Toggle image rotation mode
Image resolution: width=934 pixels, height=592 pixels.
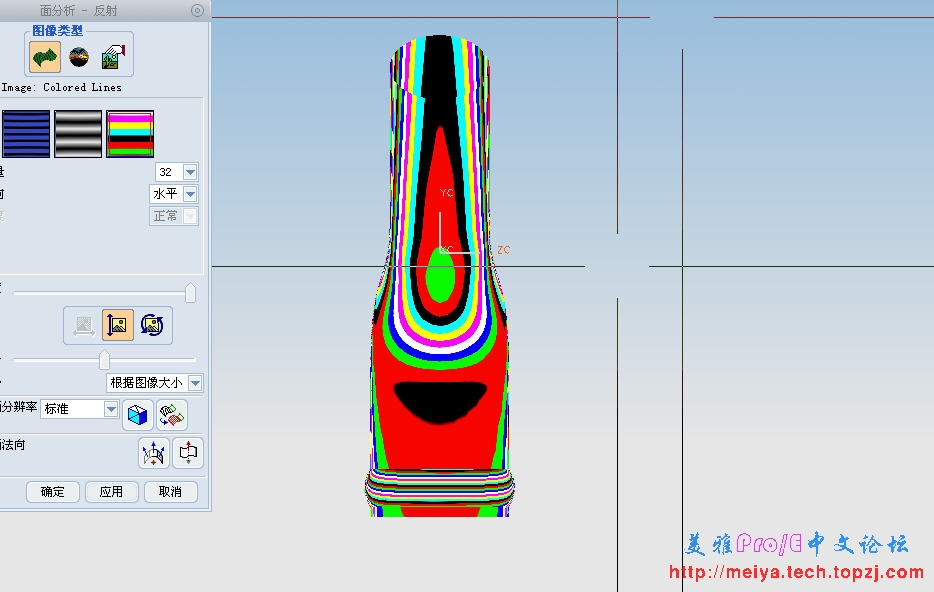[152, 324]
